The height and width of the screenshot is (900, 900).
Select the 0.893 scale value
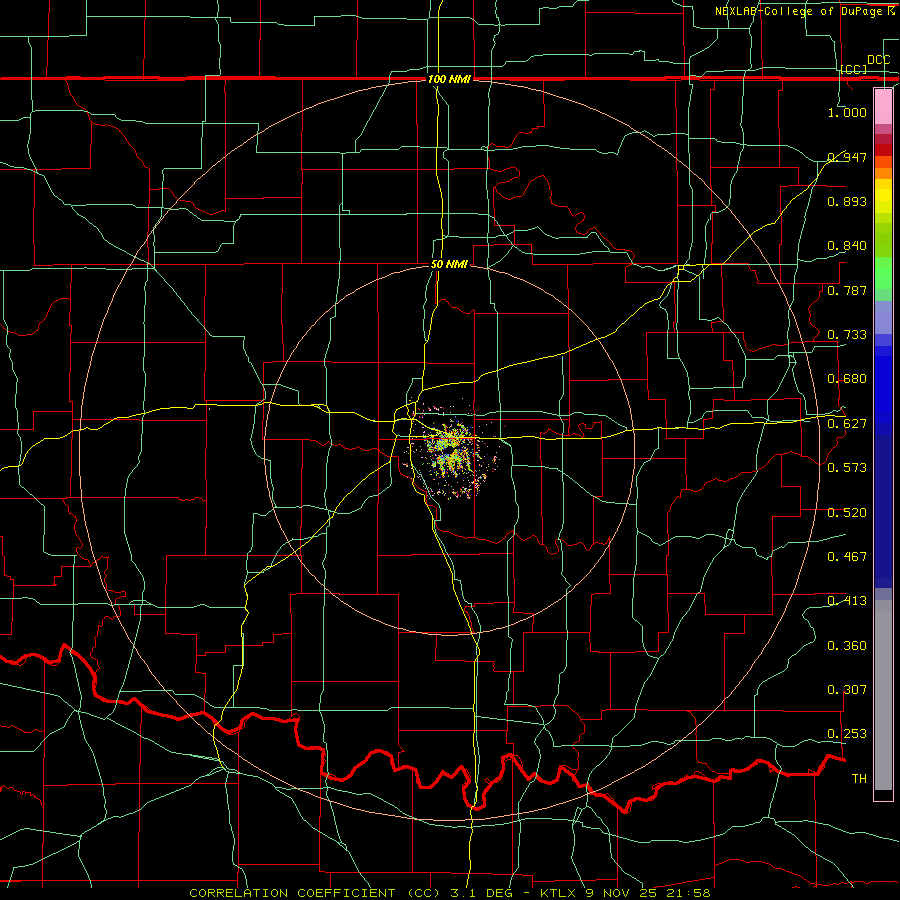pos(847,201)
